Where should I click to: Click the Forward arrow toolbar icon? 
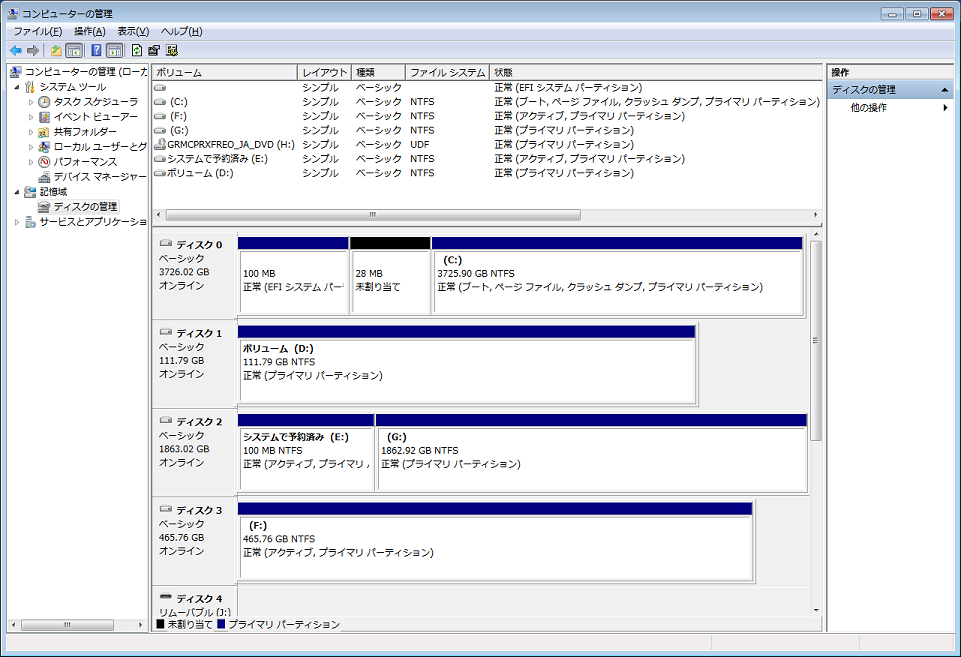[33, 50]
